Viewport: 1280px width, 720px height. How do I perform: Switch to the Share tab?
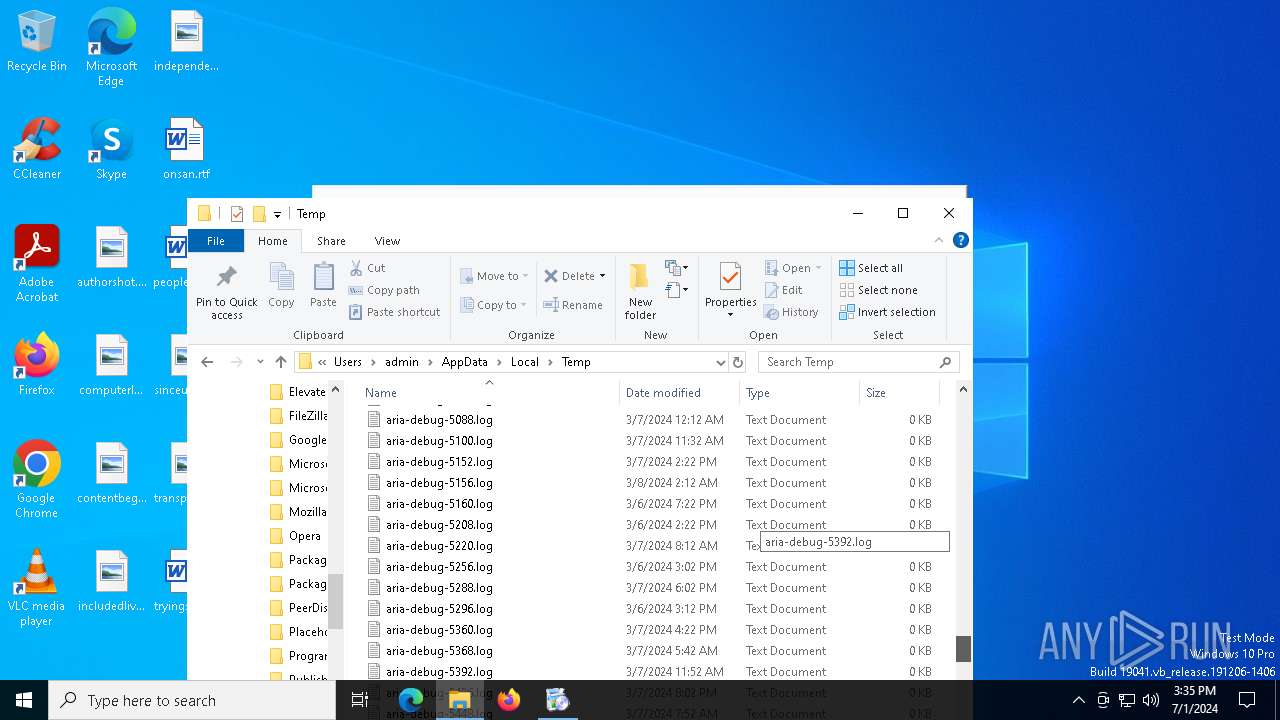(331, 241)
